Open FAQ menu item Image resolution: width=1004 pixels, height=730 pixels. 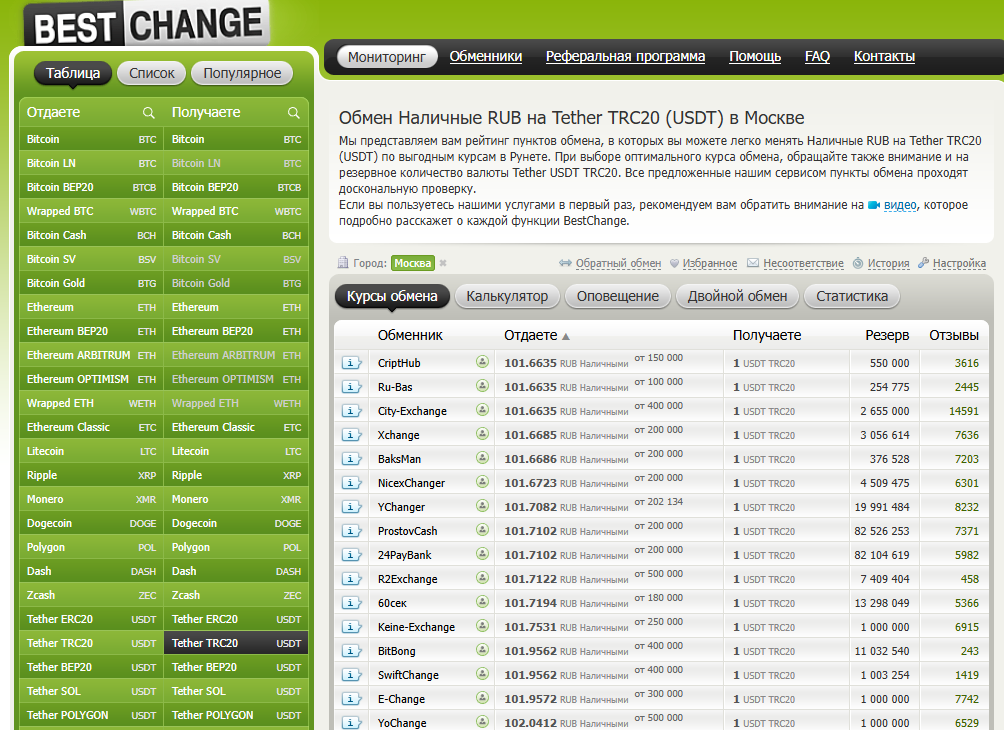tap(817, 56)
